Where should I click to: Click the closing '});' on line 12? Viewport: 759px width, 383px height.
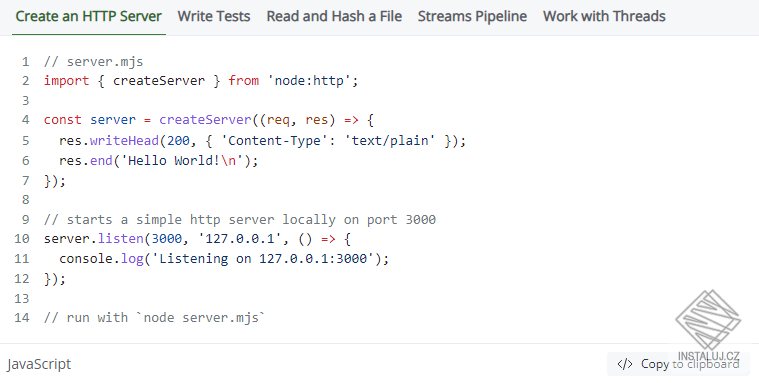pos(55,278)
